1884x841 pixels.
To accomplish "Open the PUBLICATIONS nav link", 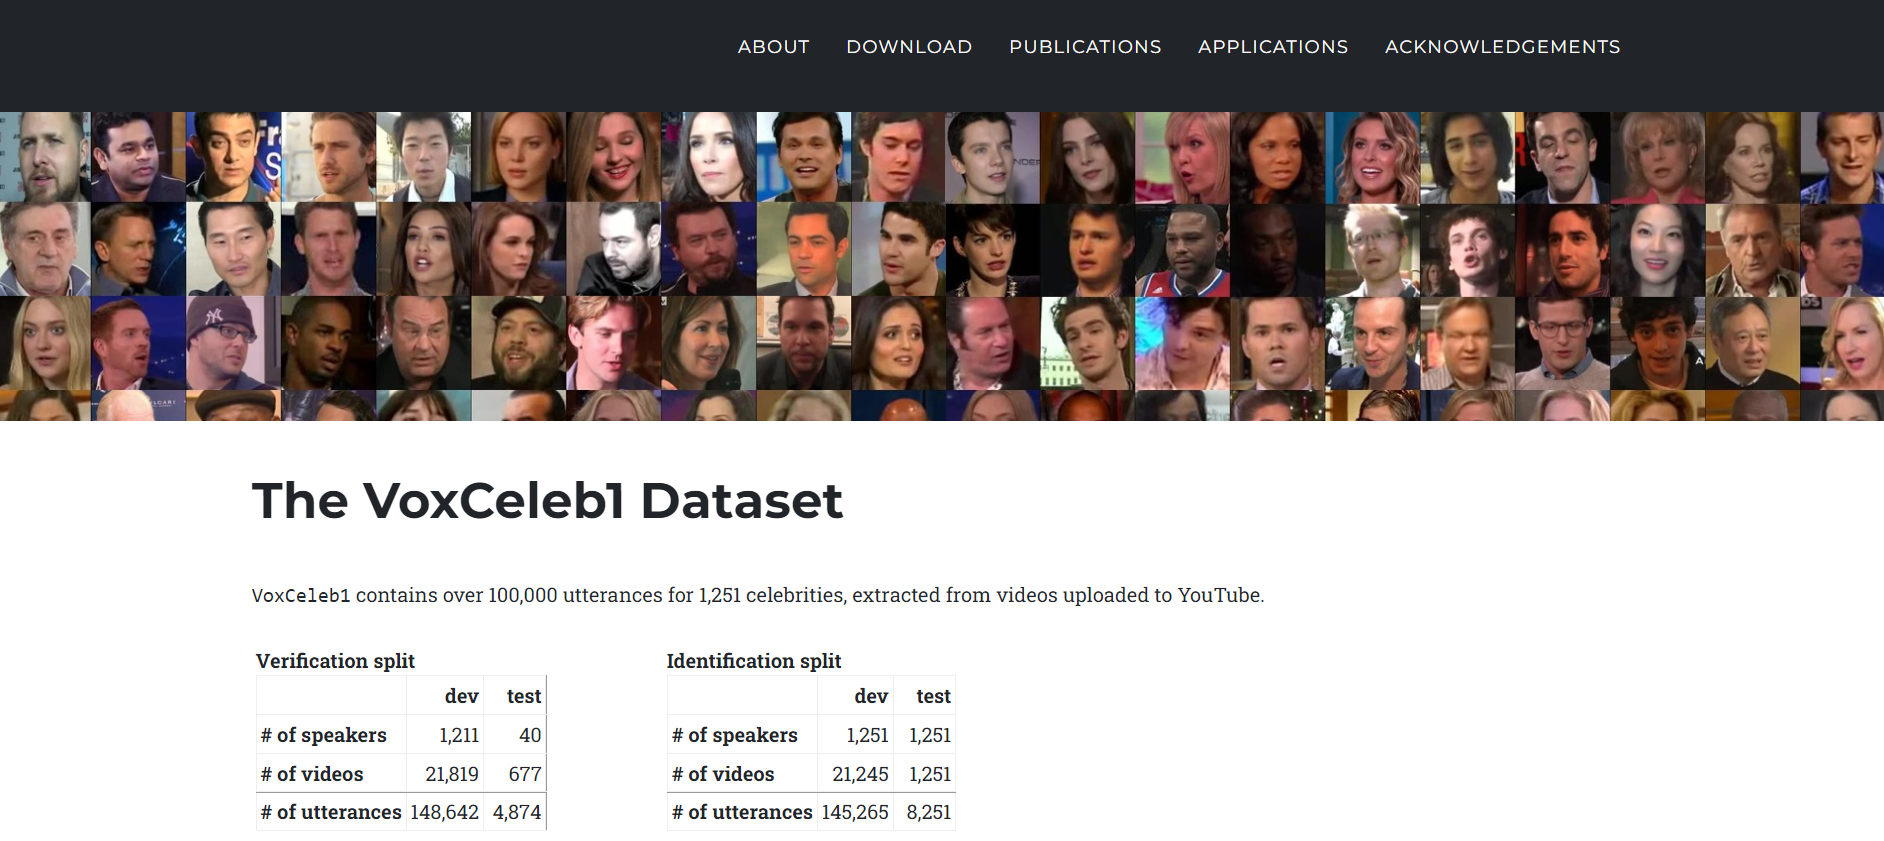I will (1085, 47).
